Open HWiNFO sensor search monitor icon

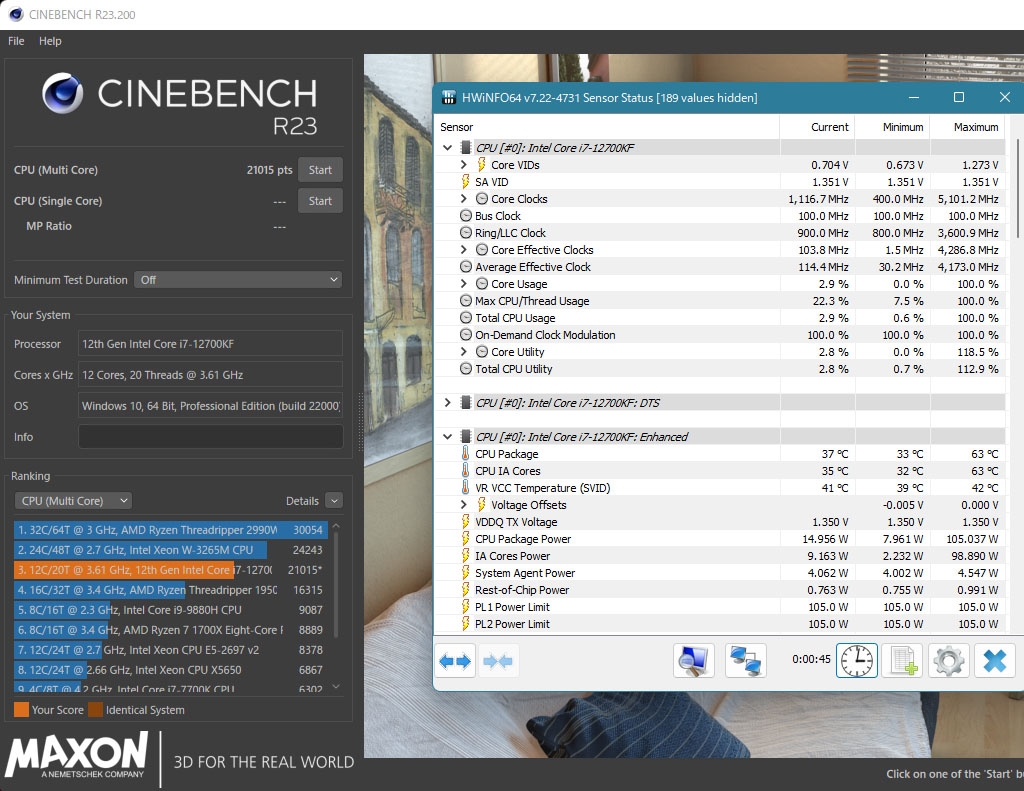click(x=694, y=660)
